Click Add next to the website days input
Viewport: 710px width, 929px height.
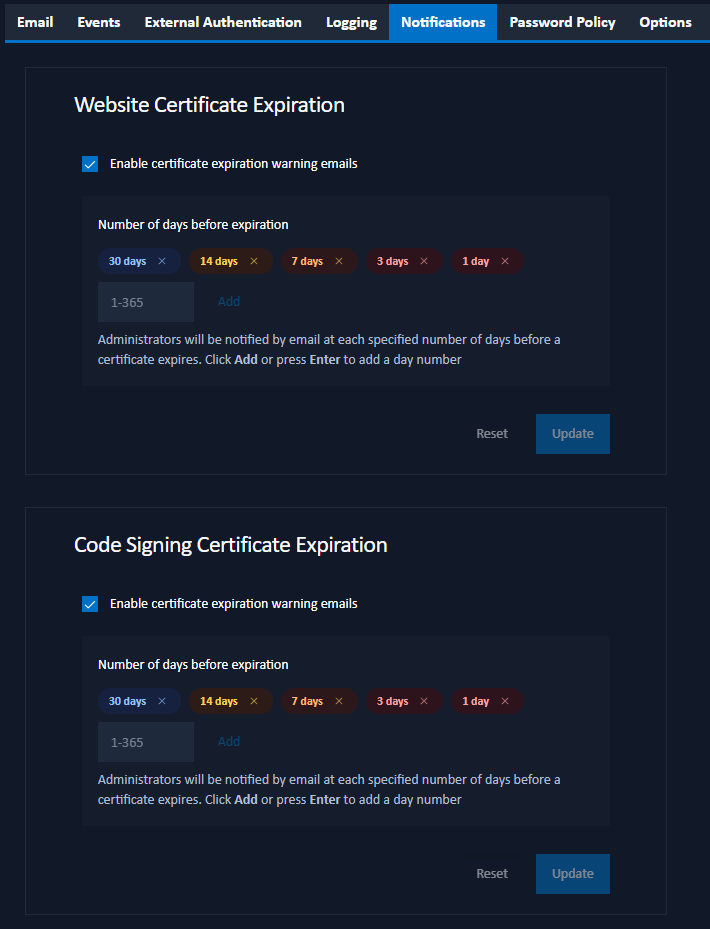(228, 300)
